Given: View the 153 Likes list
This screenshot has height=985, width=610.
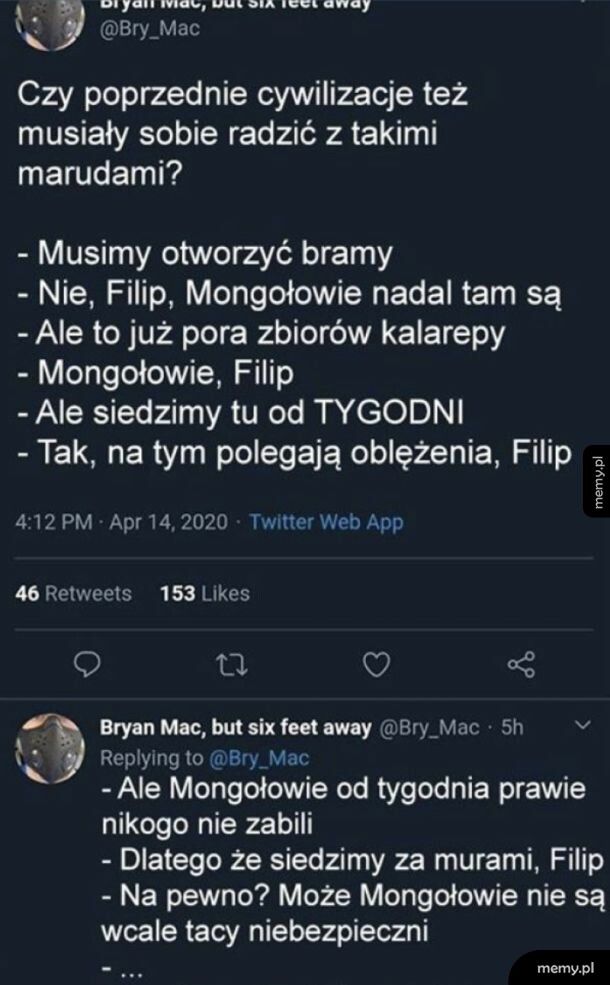Looking at the screenshot, I should point(205,593).
